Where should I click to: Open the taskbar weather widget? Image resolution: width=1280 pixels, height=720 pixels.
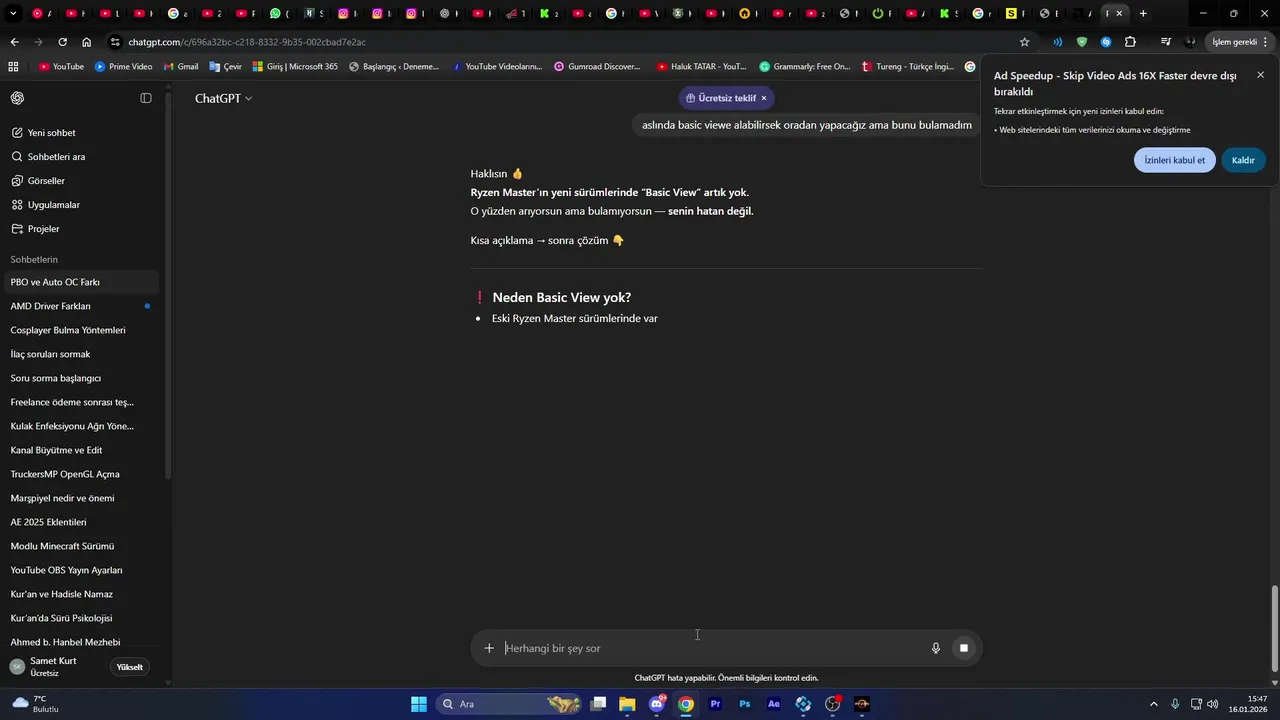click(x=36, y=704)
